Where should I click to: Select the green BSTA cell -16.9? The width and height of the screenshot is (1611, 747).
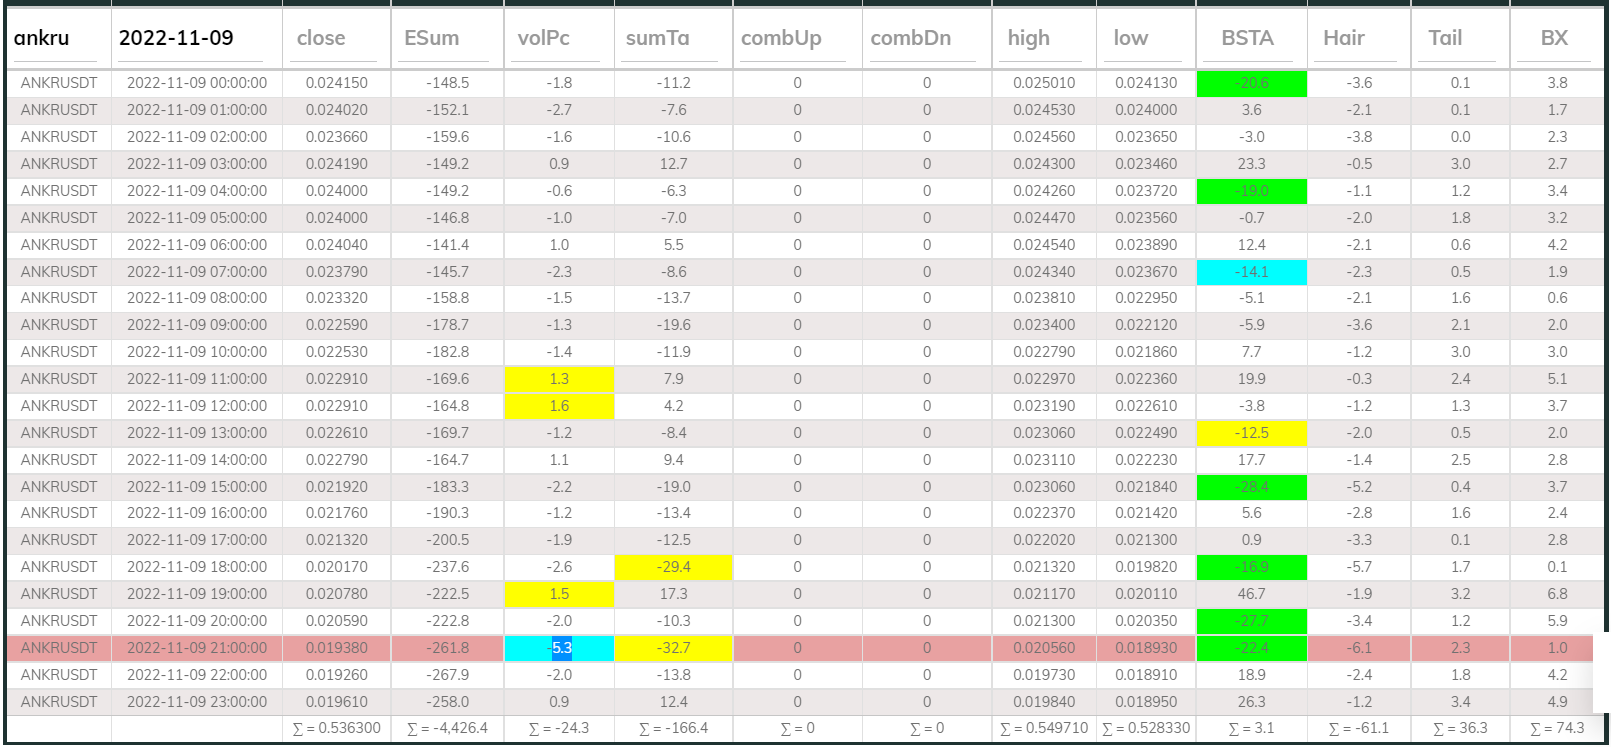tap(1251, 567)
